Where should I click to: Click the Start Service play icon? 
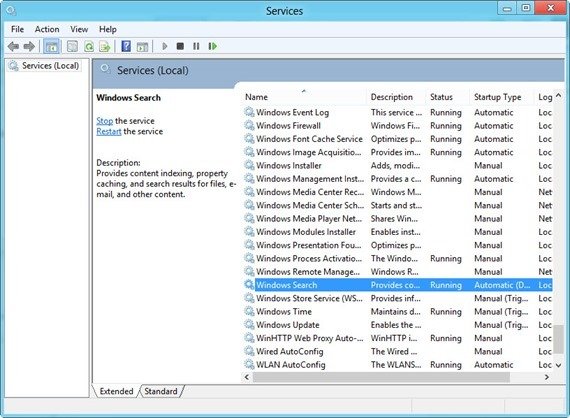tap(165, 46)
